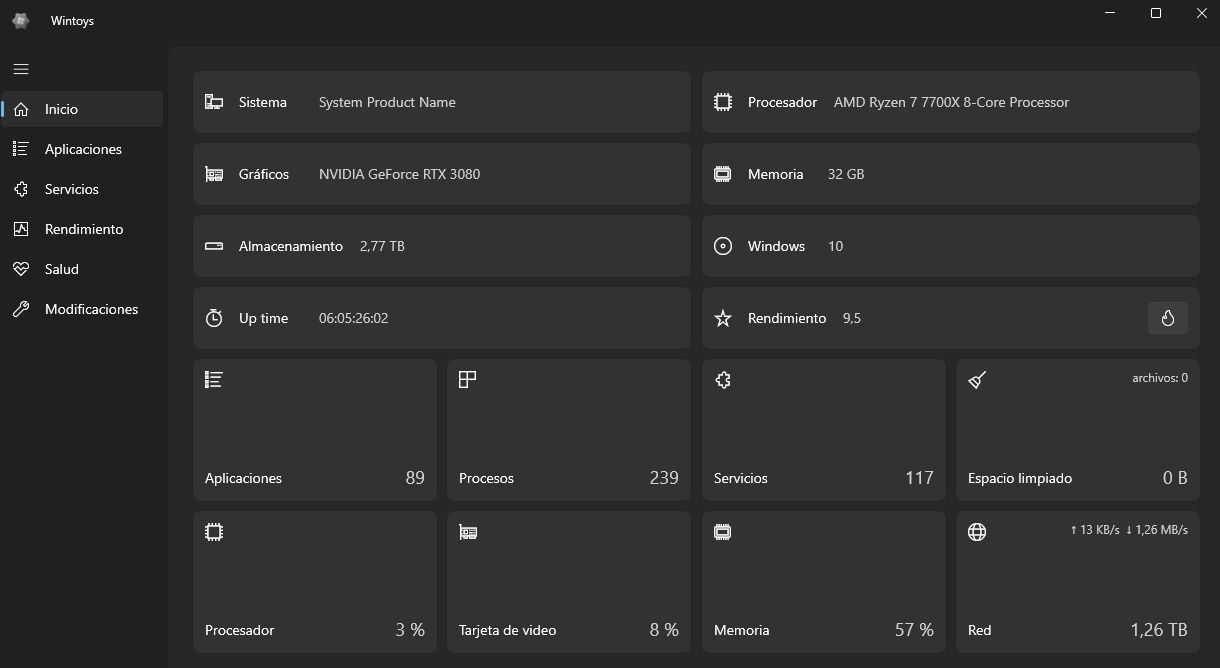The image size is (1220, 668).
Task: Click the Inicio home icon
Action: [x=21, y=109]
